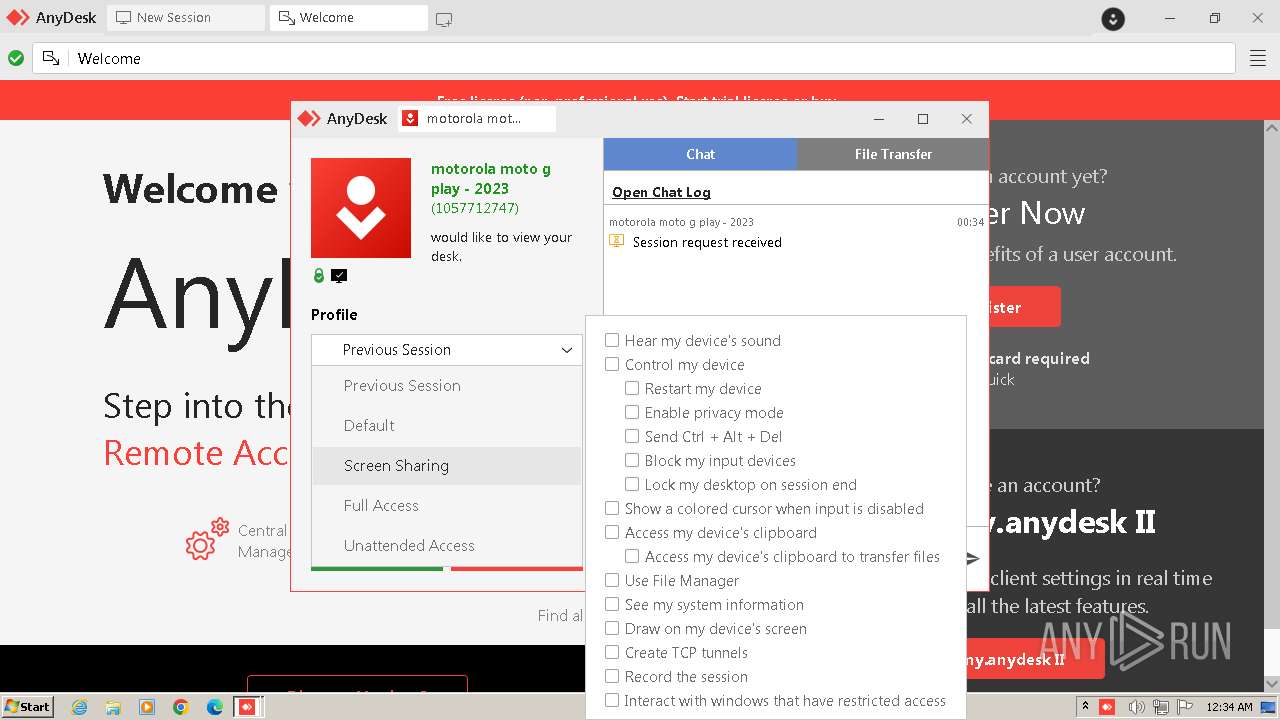Launch Google Chrome from the taskbar
Image resolution: width=1280 pixels, height=720 pixels.
pyautogui.click(x=181, y=707)
